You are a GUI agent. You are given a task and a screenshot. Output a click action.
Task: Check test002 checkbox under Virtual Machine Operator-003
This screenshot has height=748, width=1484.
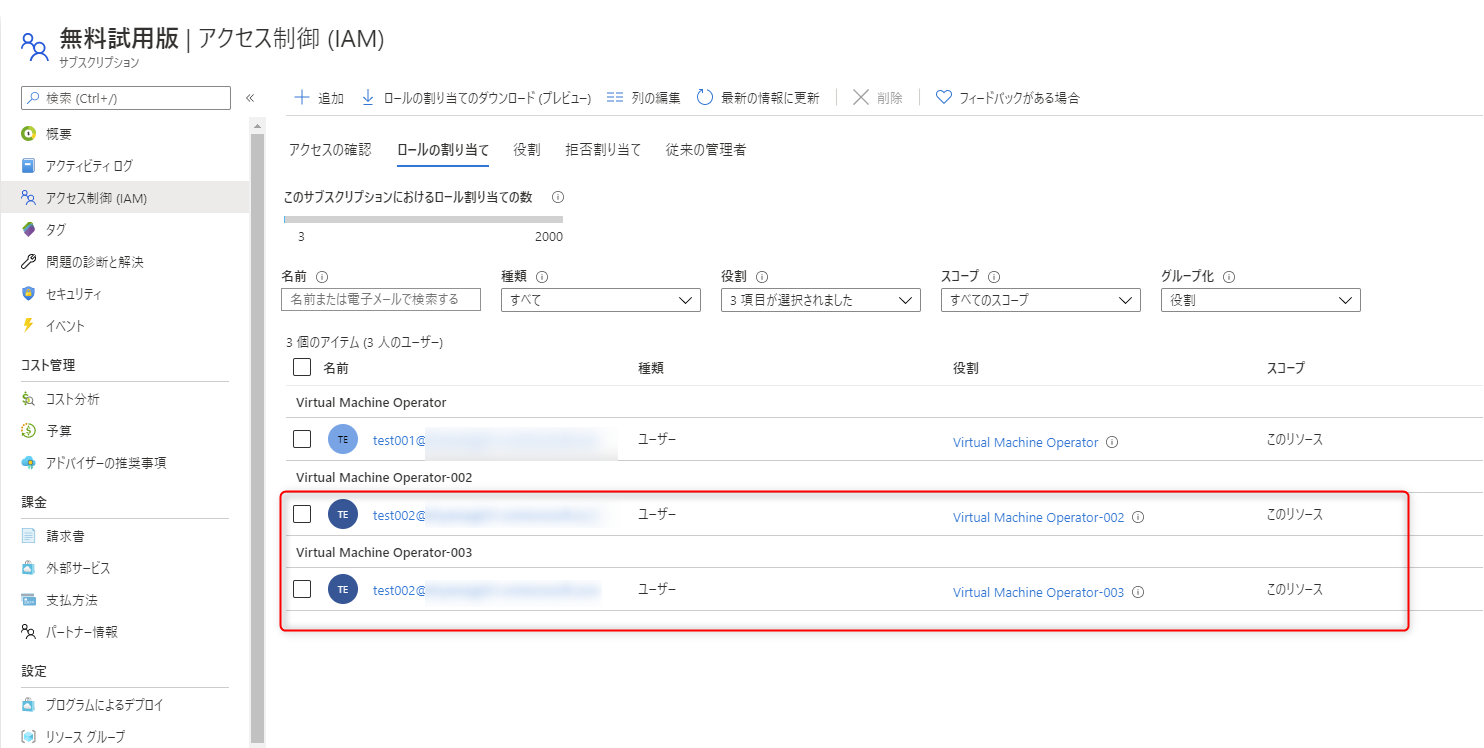pos(302,589)
